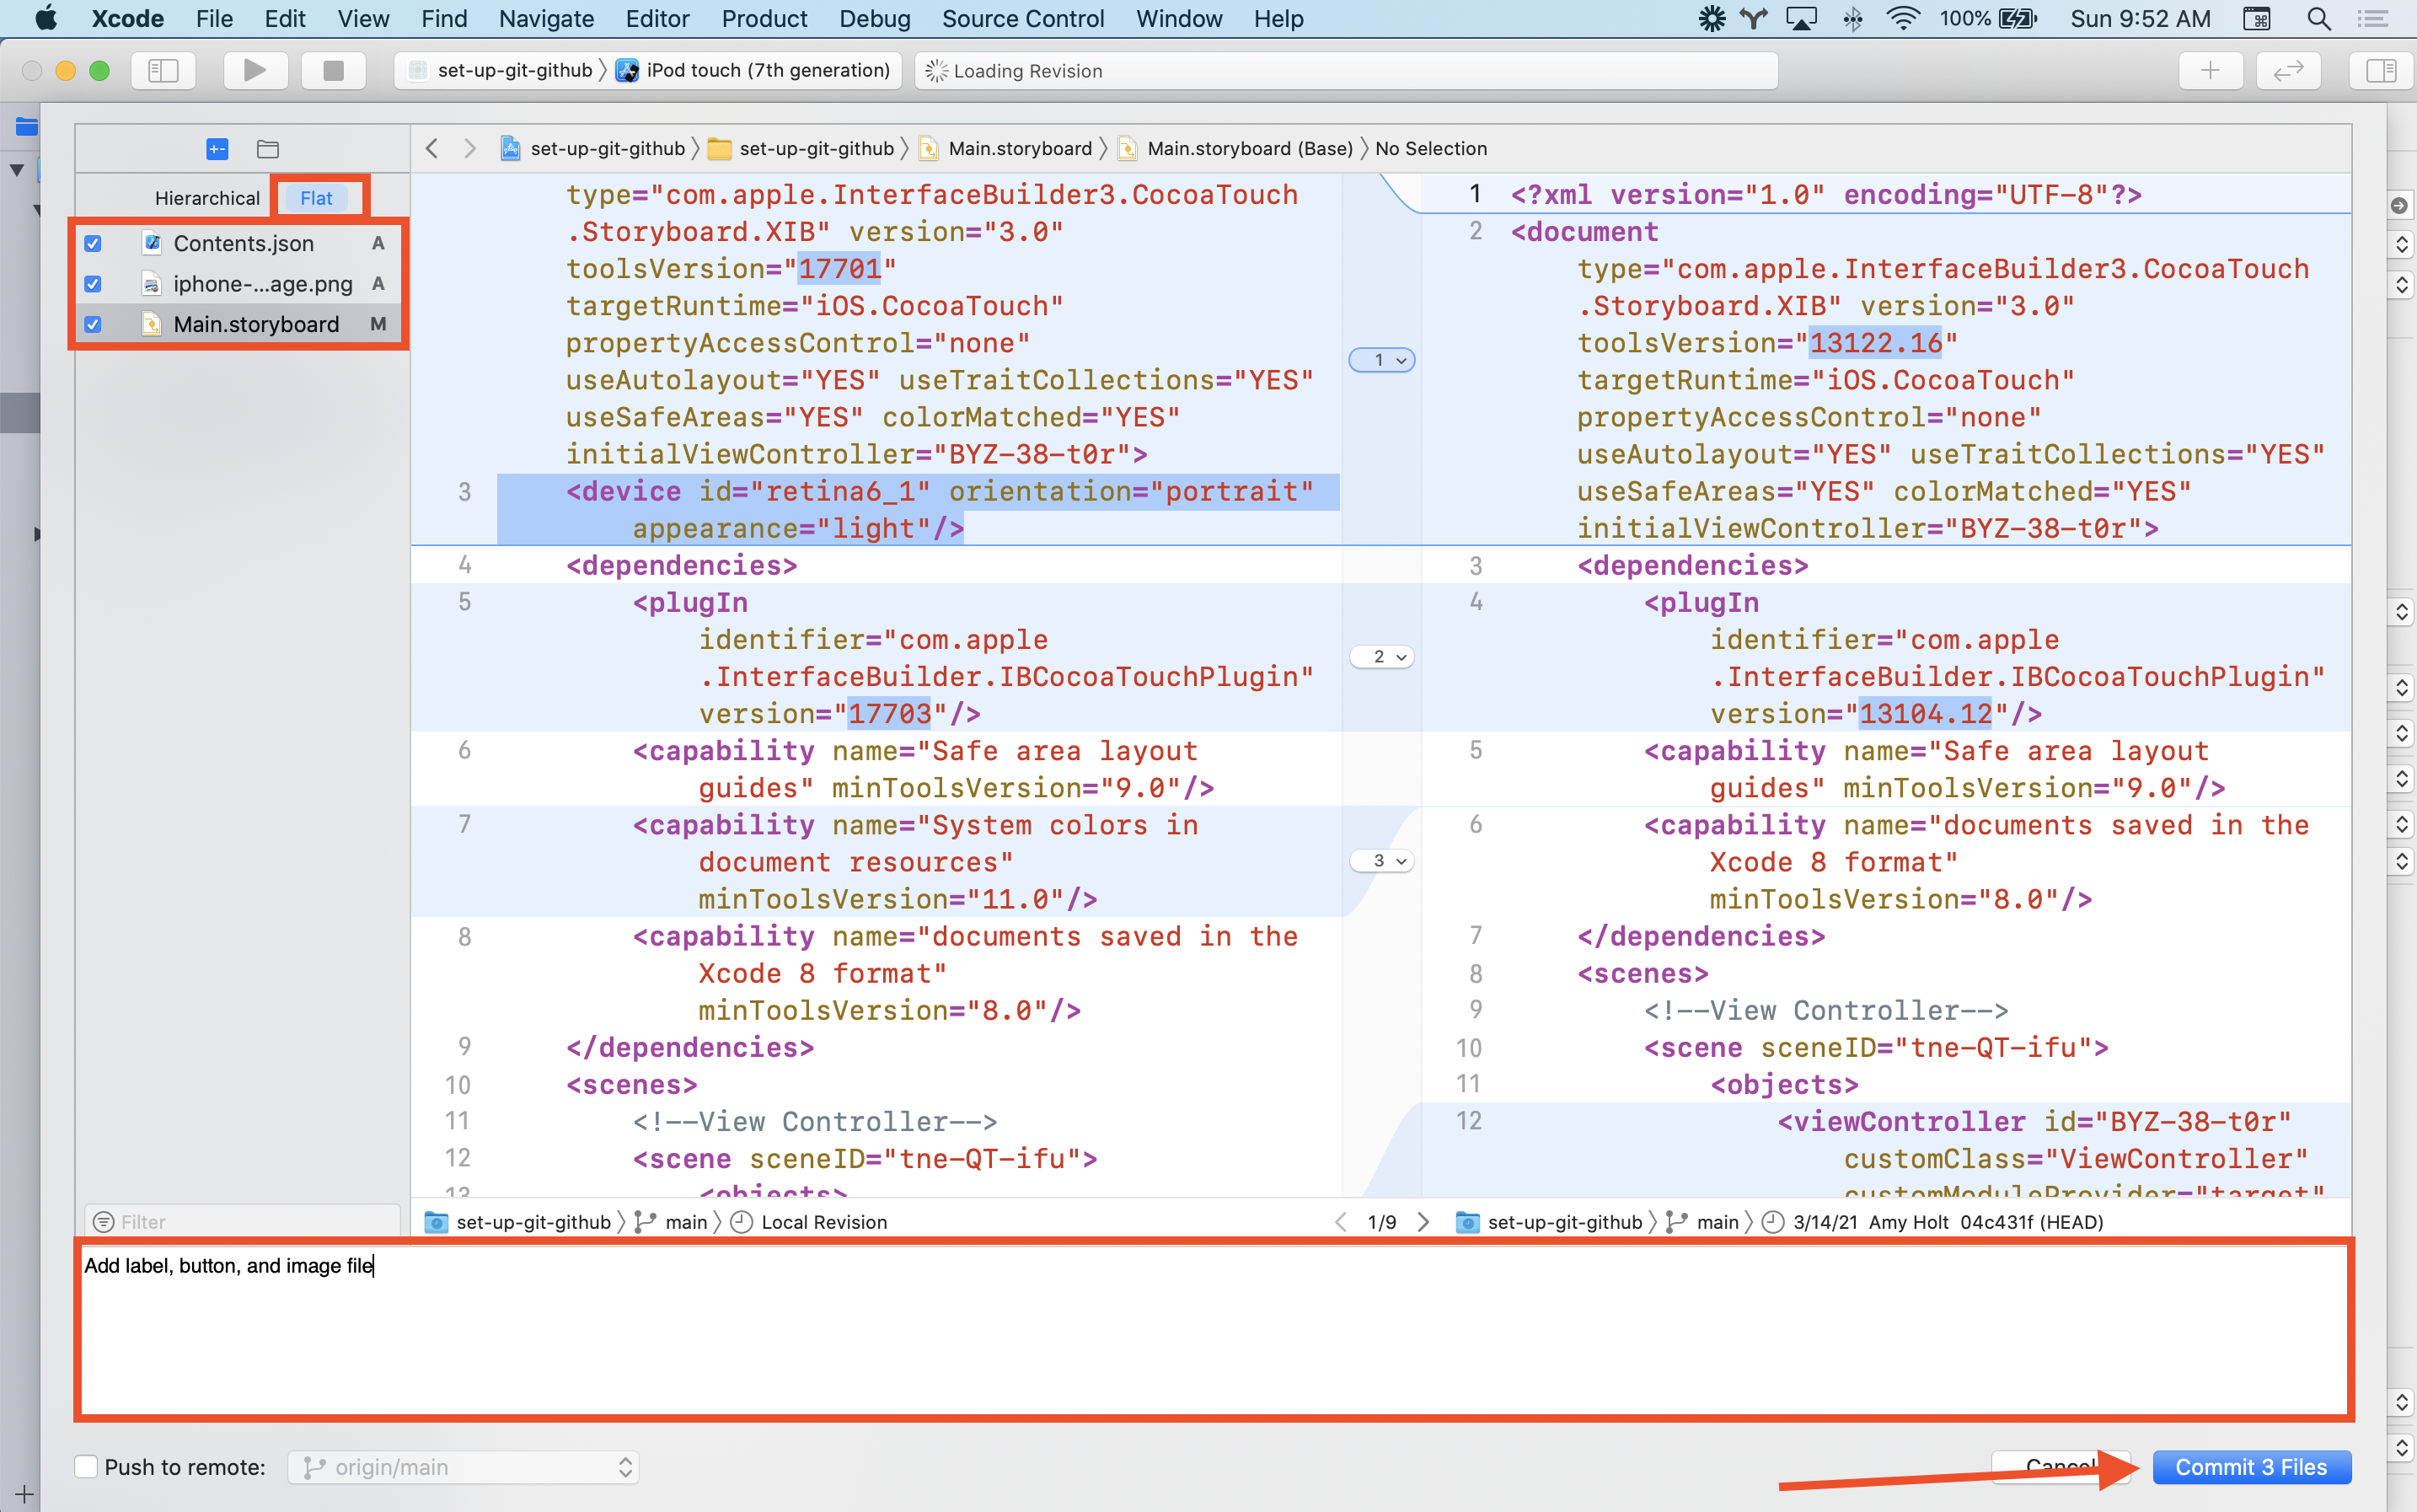Click the Loading Revision activity status

(1346, 70)
